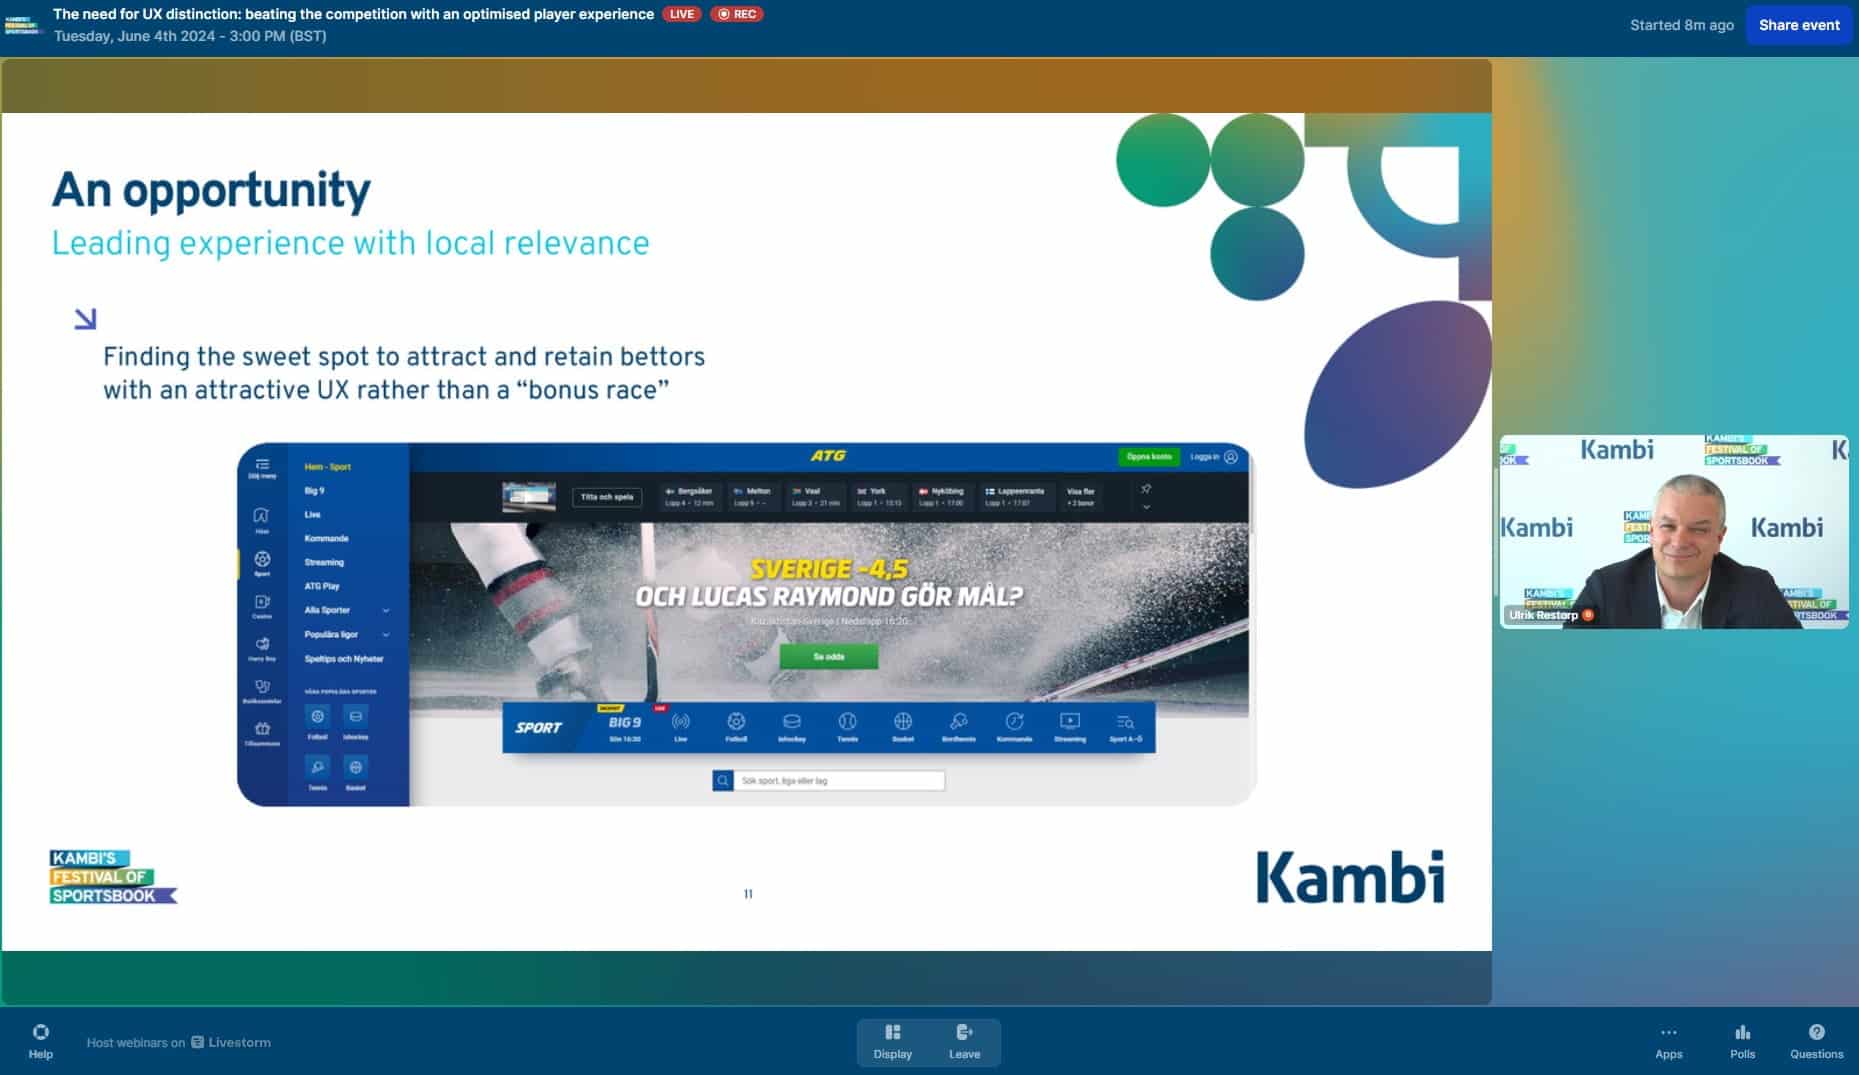Viewport: 1859px width, 1075px height.
Task: Click the Share event button
Action: [1799, 25]
